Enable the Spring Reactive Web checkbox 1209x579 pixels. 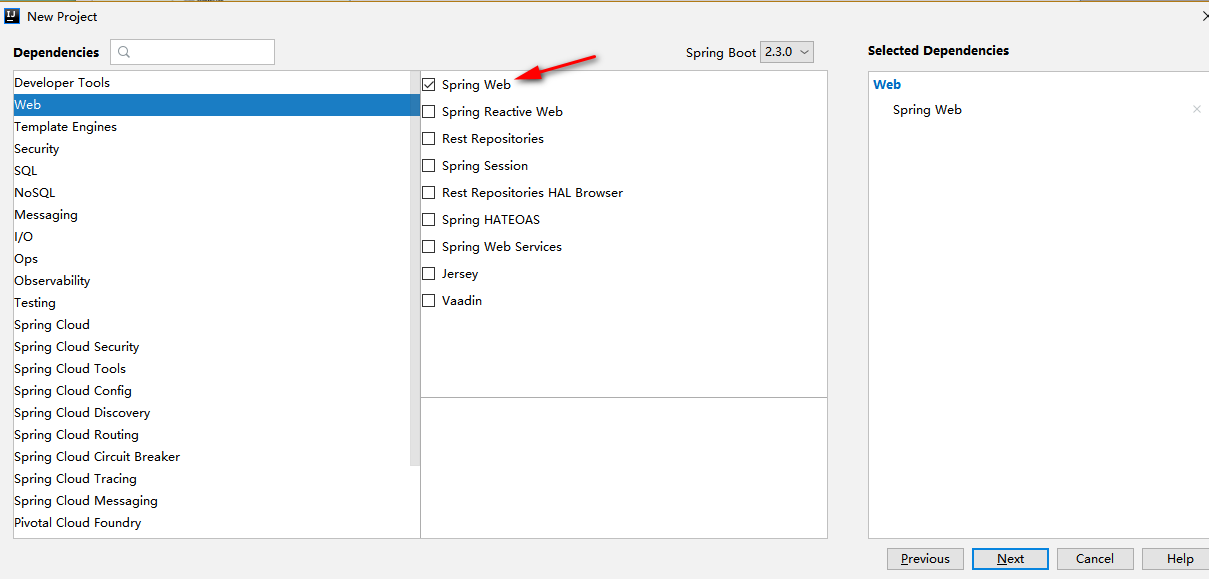pos(429,112)
